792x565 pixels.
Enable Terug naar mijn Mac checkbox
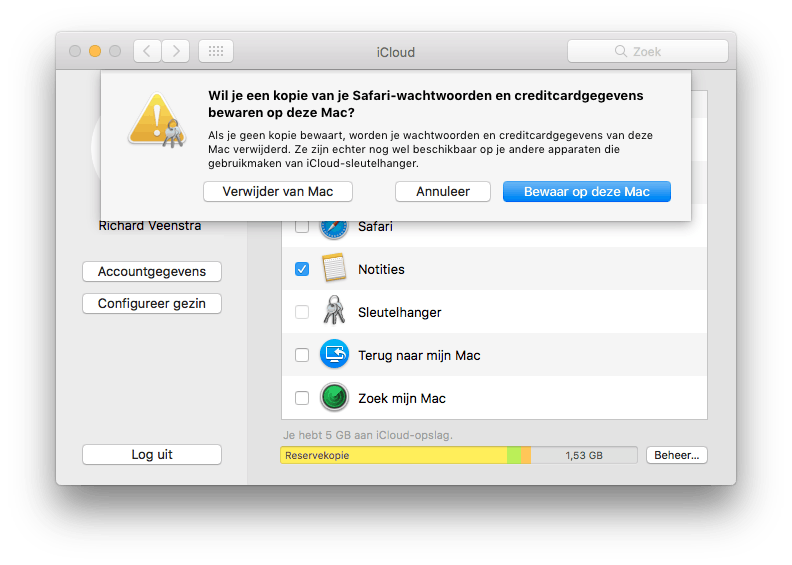click(x=302, y=355)
